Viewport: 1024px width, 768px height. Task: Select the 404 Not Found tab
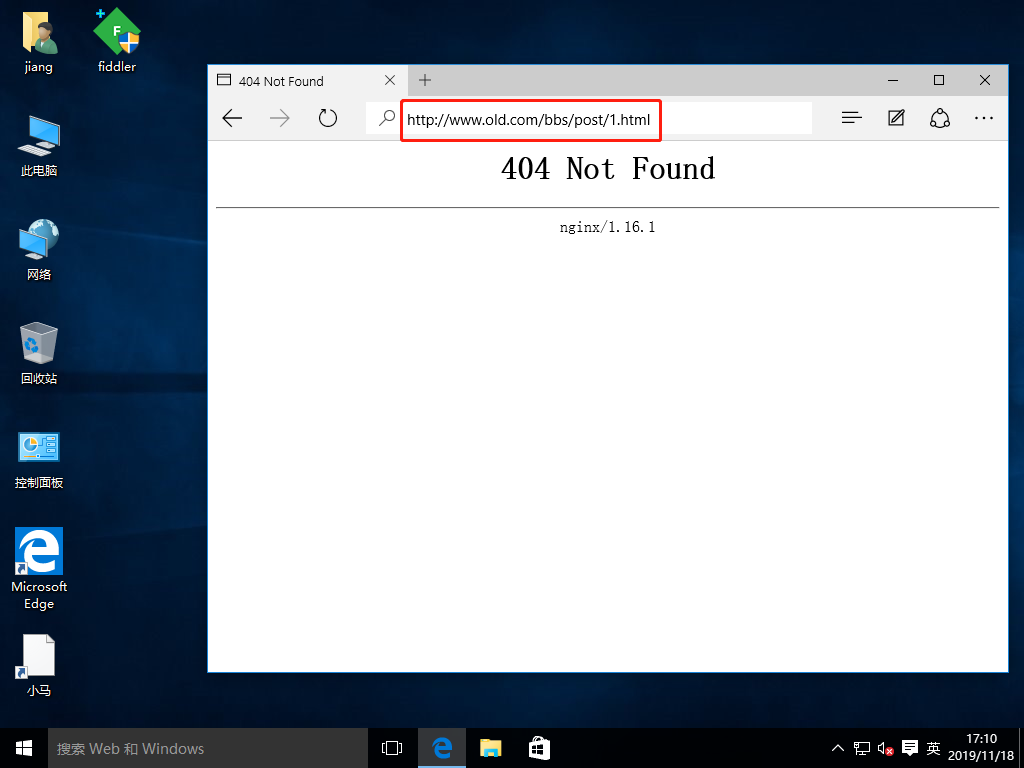click(308, 80)
